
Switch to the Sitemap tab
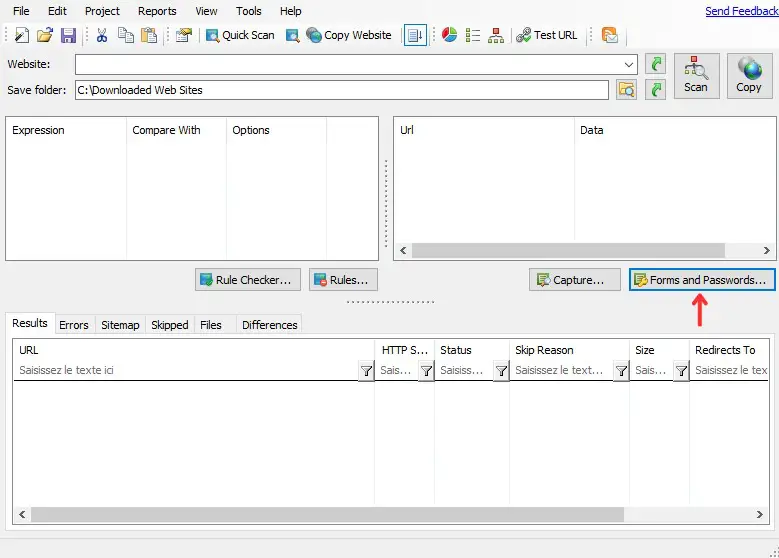[120, 325]
